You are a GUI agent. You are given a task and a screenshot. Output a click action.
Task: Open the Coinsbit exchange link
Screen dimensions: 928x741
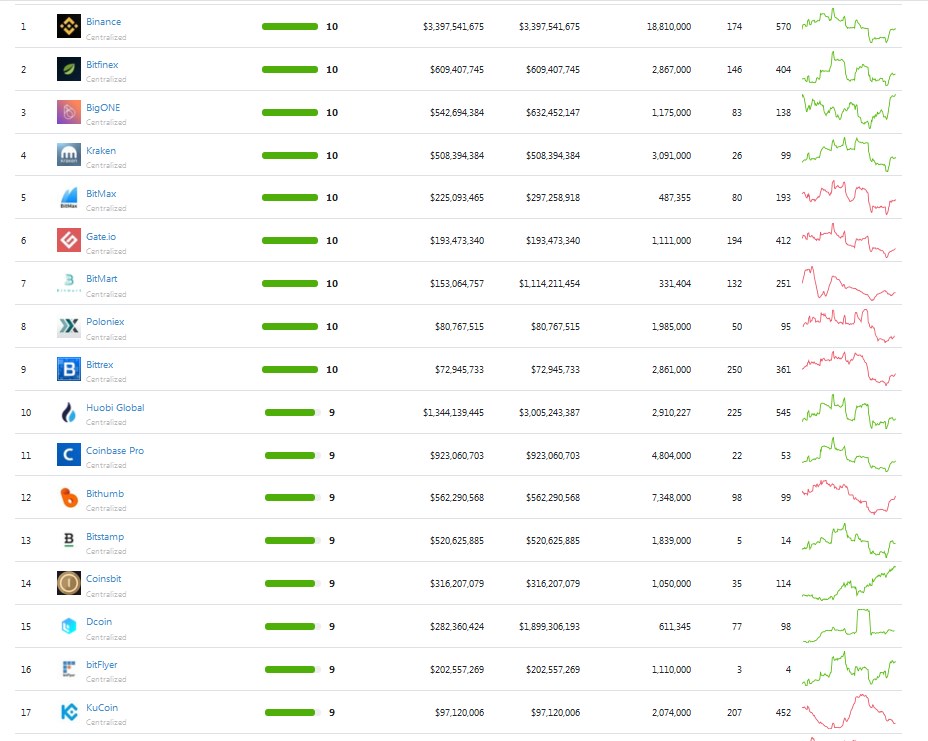[x=104, y=578]
